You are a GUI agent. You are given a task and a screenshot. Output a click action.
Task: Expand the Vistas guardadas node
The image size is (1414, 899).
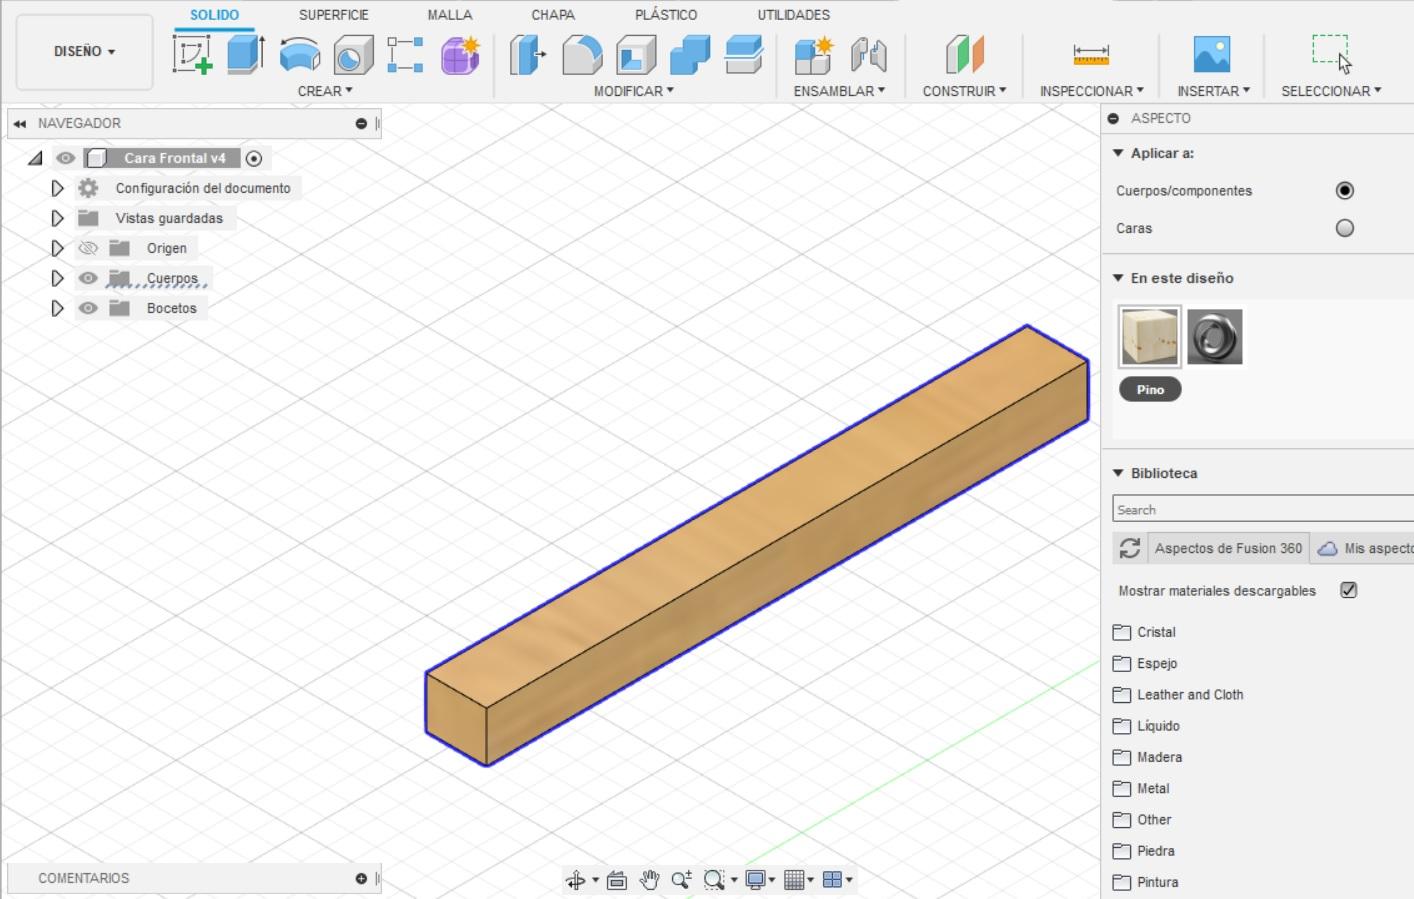[x=57, y=218]
